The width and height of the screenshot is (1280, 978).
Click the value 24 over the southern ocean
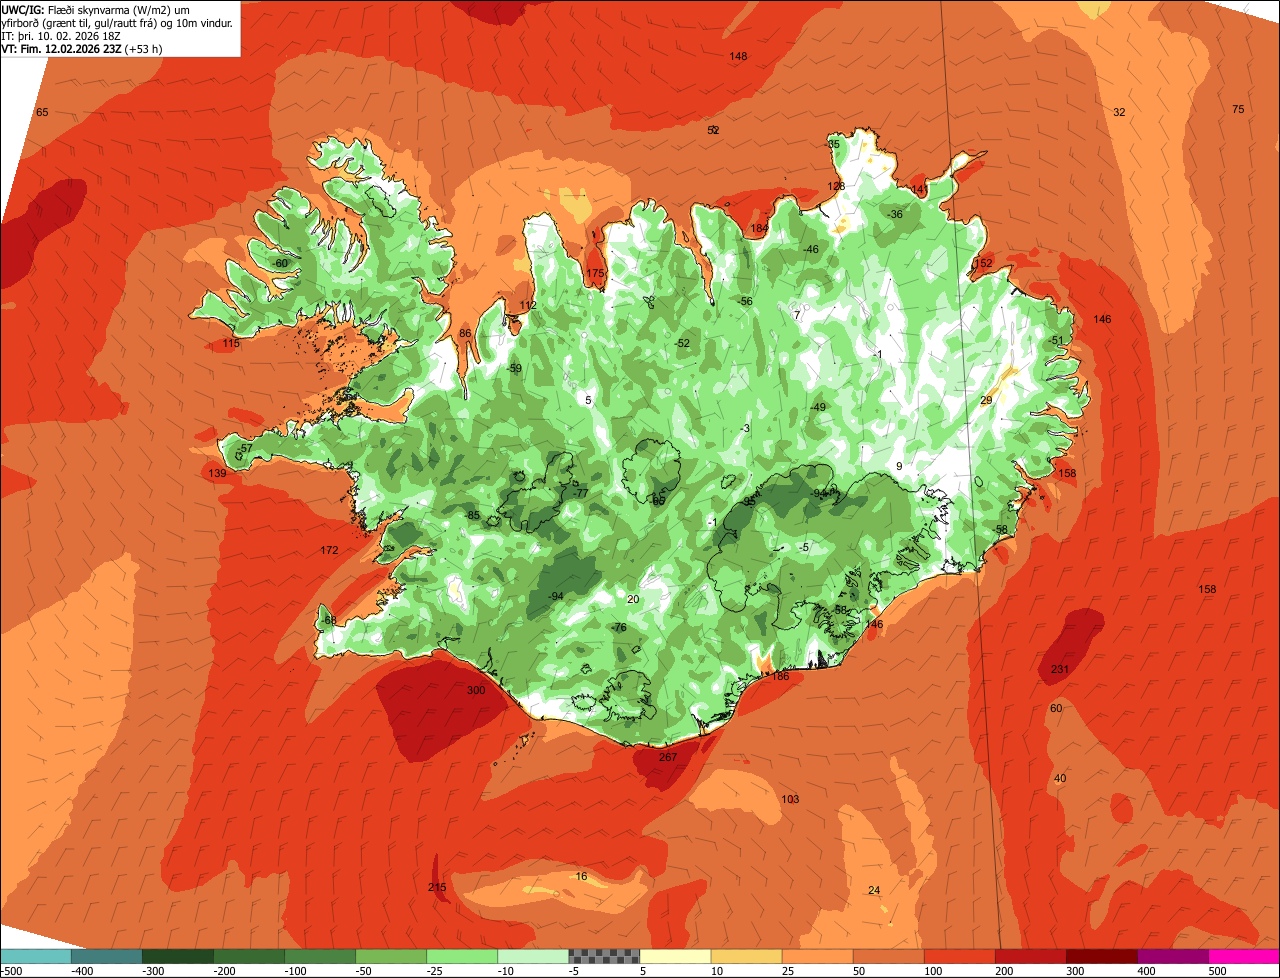point(874,890)
